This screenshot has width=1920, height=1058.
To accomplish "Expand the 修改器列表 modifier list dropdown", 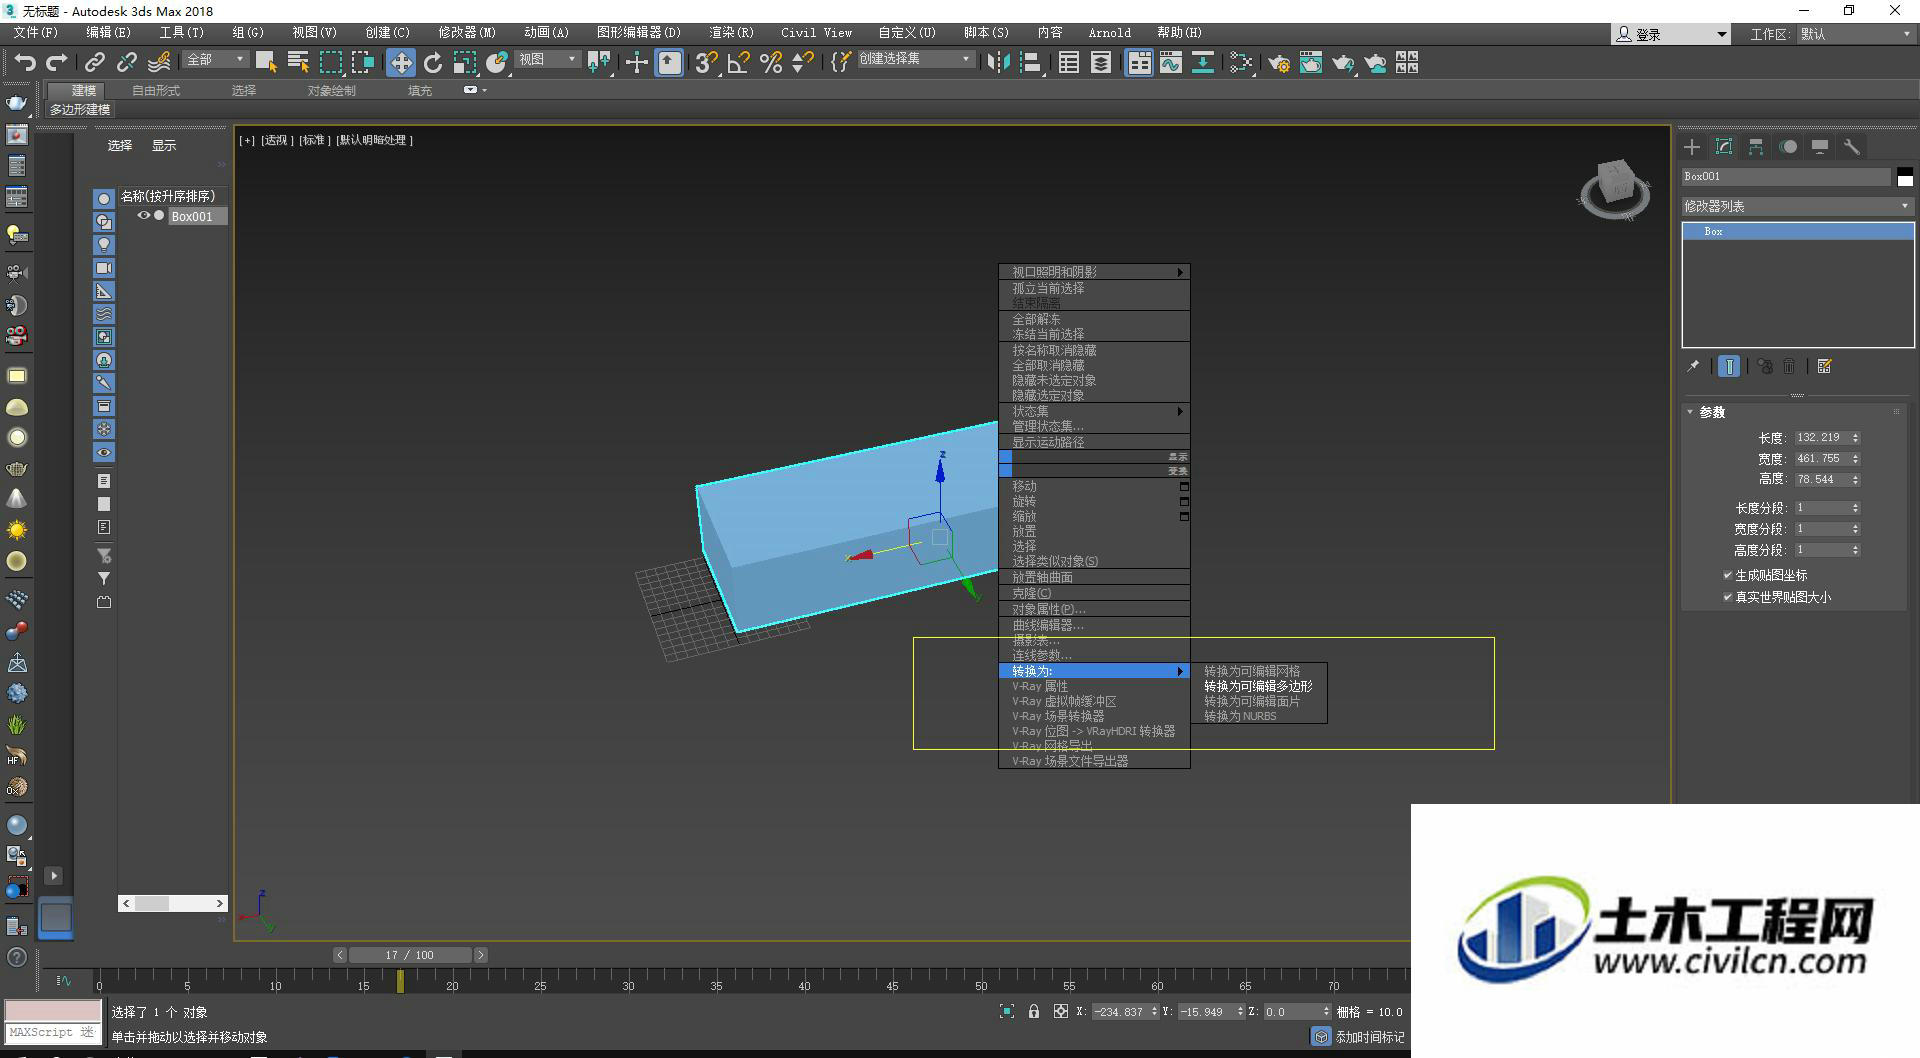I will coord(1797,206).
